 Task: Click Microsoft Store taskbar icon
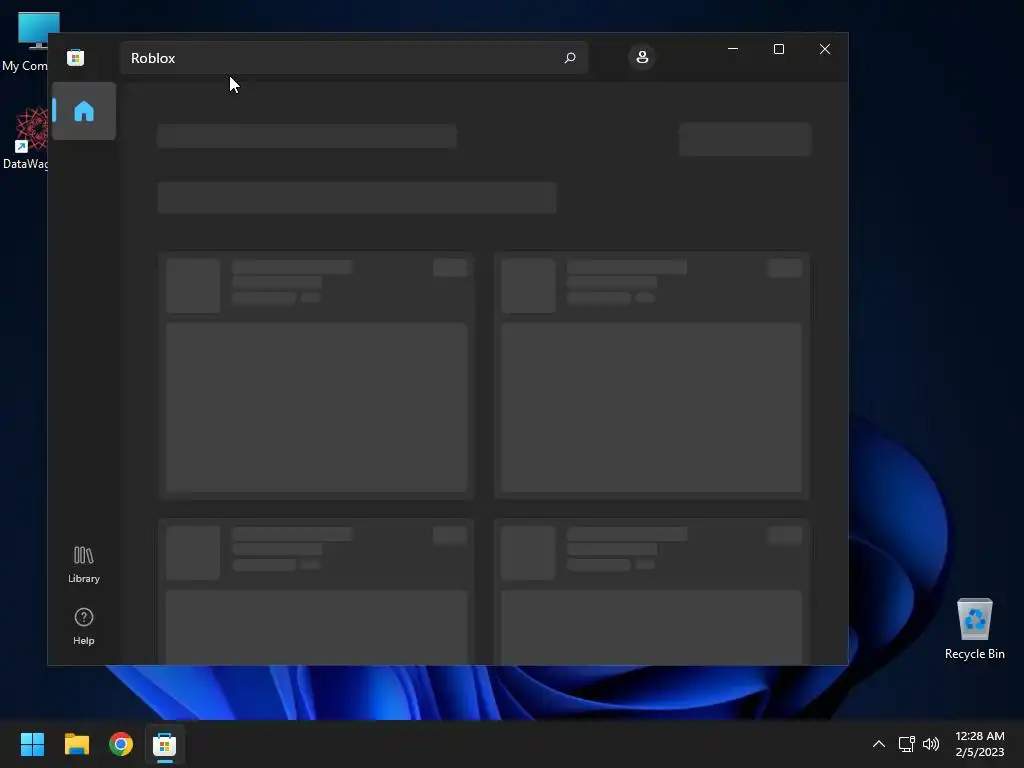(165, 744)
